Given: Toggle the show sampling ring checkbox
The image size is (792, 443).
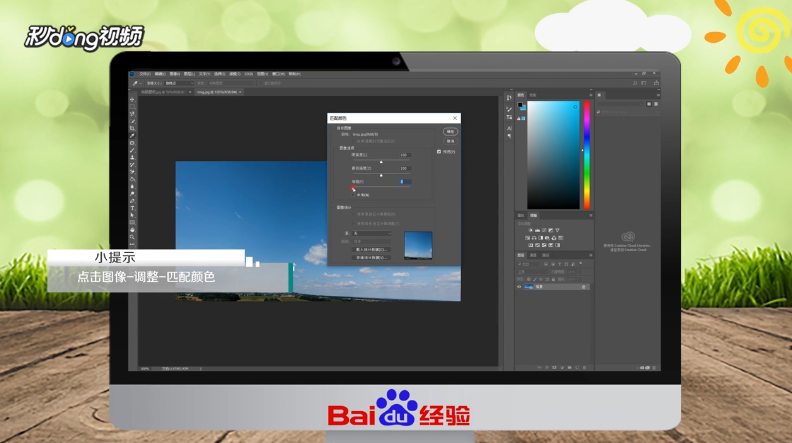Looking at the screenshot, I should pos(260,83).
